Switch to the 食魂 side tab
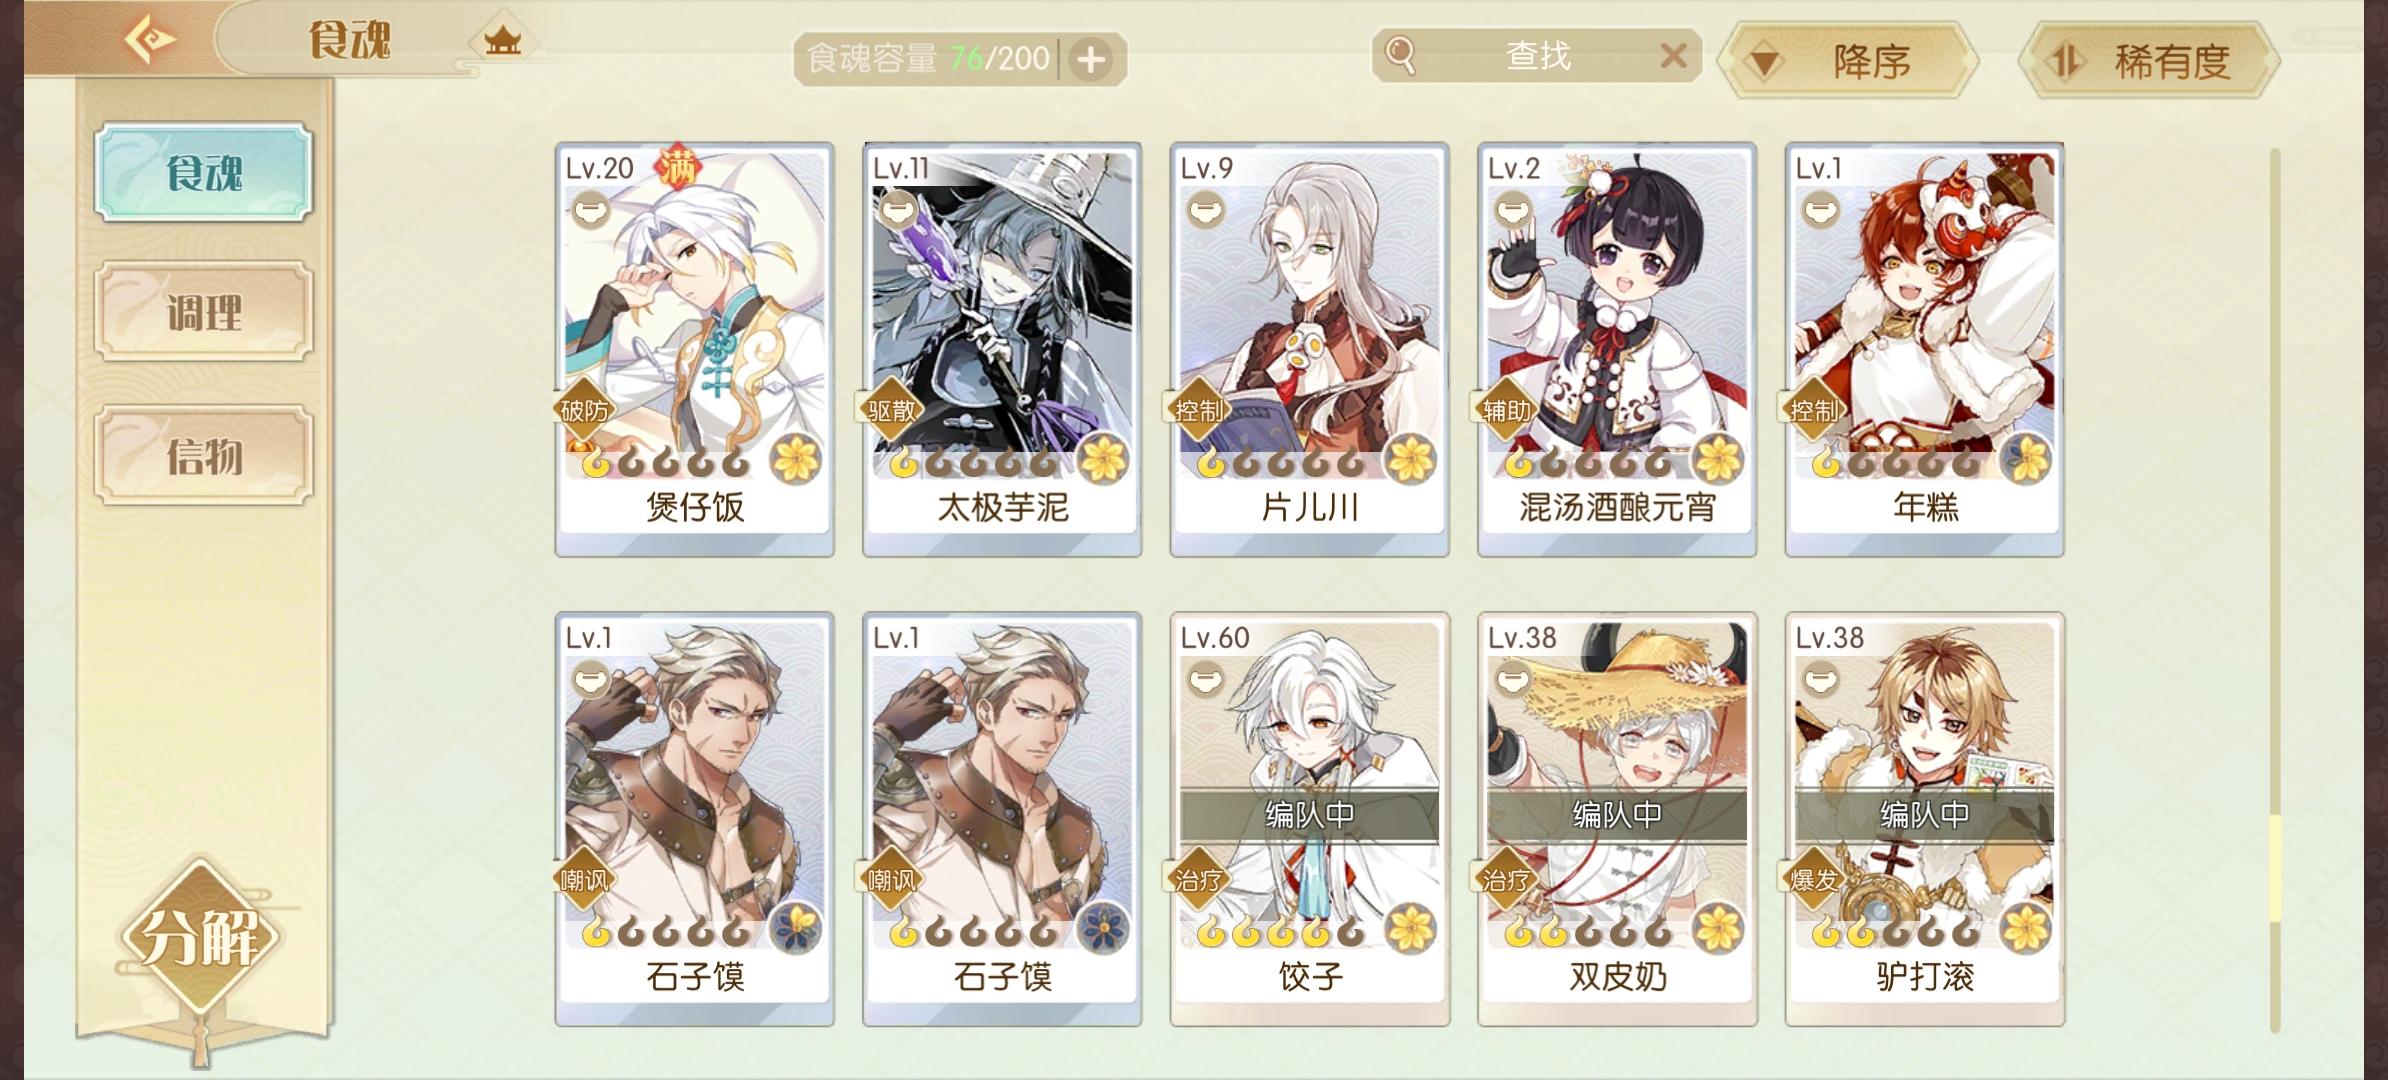The height and width of the screenshot is (1080, 2388). click(x=204, y=172)
